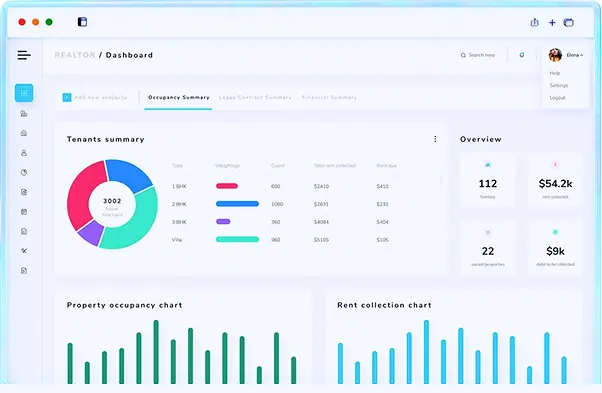Click the debt icon above $9k
Screen dimensions: 602x393
coord(555,232)
